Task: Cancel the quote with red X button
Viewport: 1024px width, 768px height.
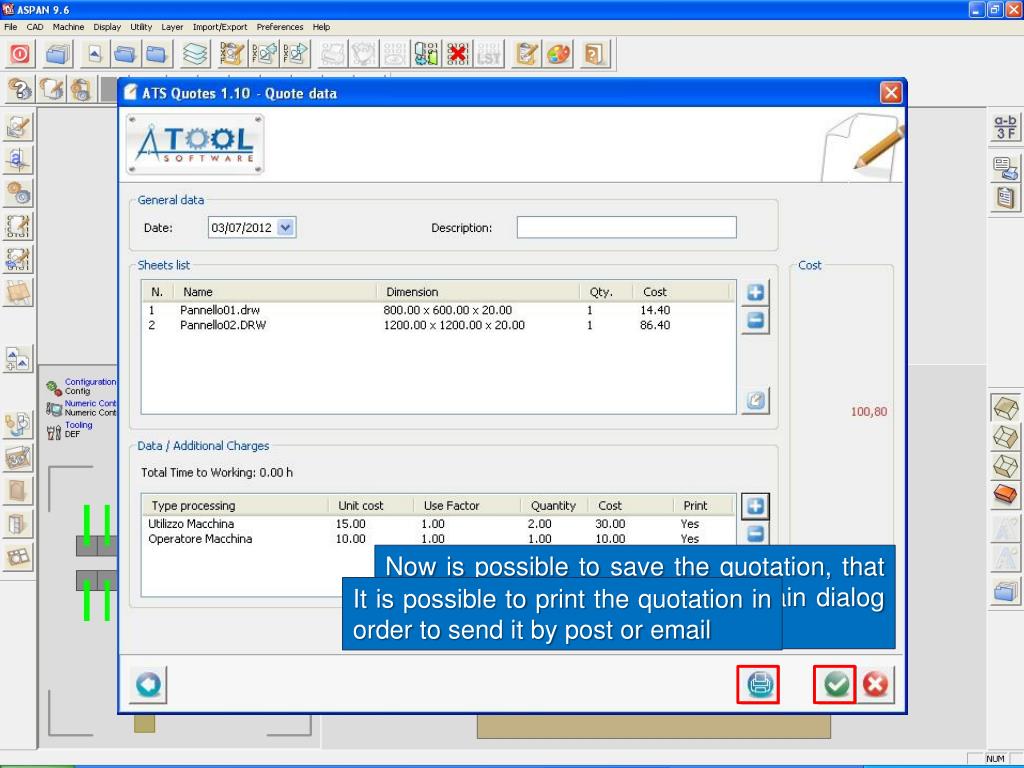Action: click(x=875, y=684)
